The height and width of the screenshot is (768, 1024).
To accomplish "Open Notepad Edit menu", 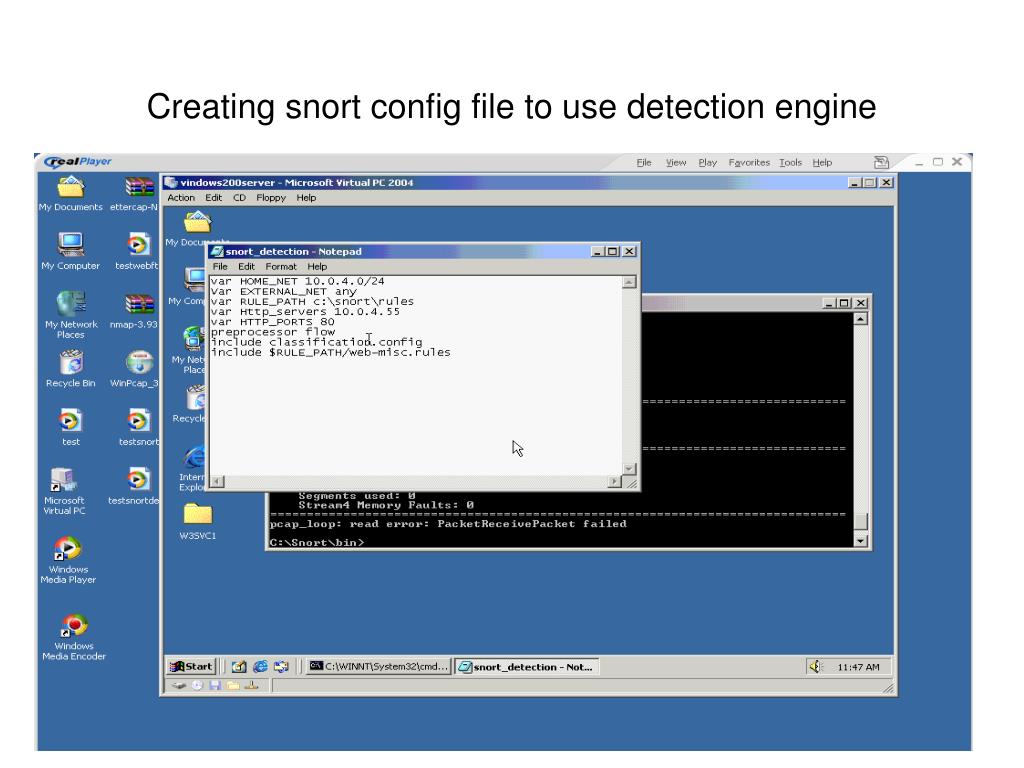I will pos(246,266).
